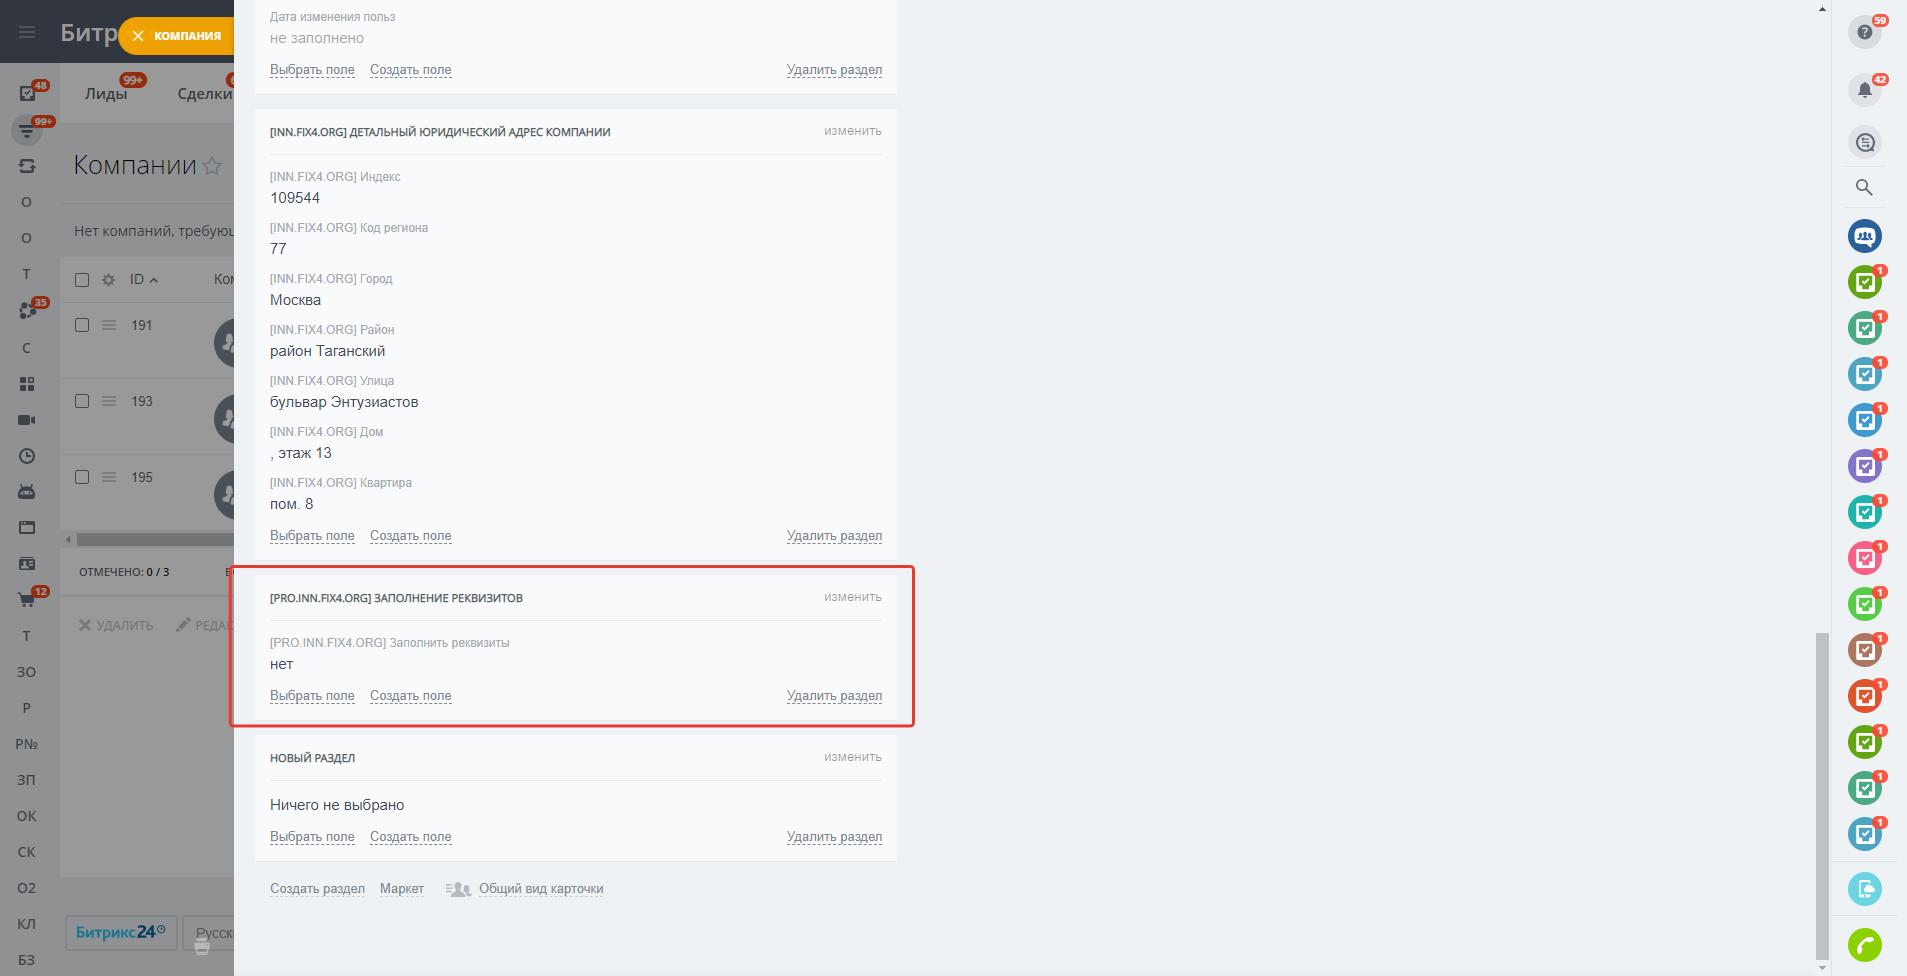Open the sync arrows icon in left sidebar

coord(27,166)
